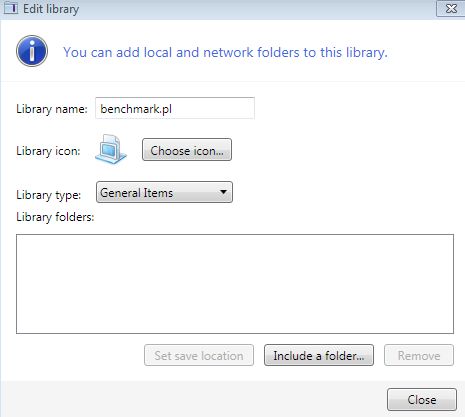Click the Include a folder button
The image size is (465, 417).
(x=319, y=355)
